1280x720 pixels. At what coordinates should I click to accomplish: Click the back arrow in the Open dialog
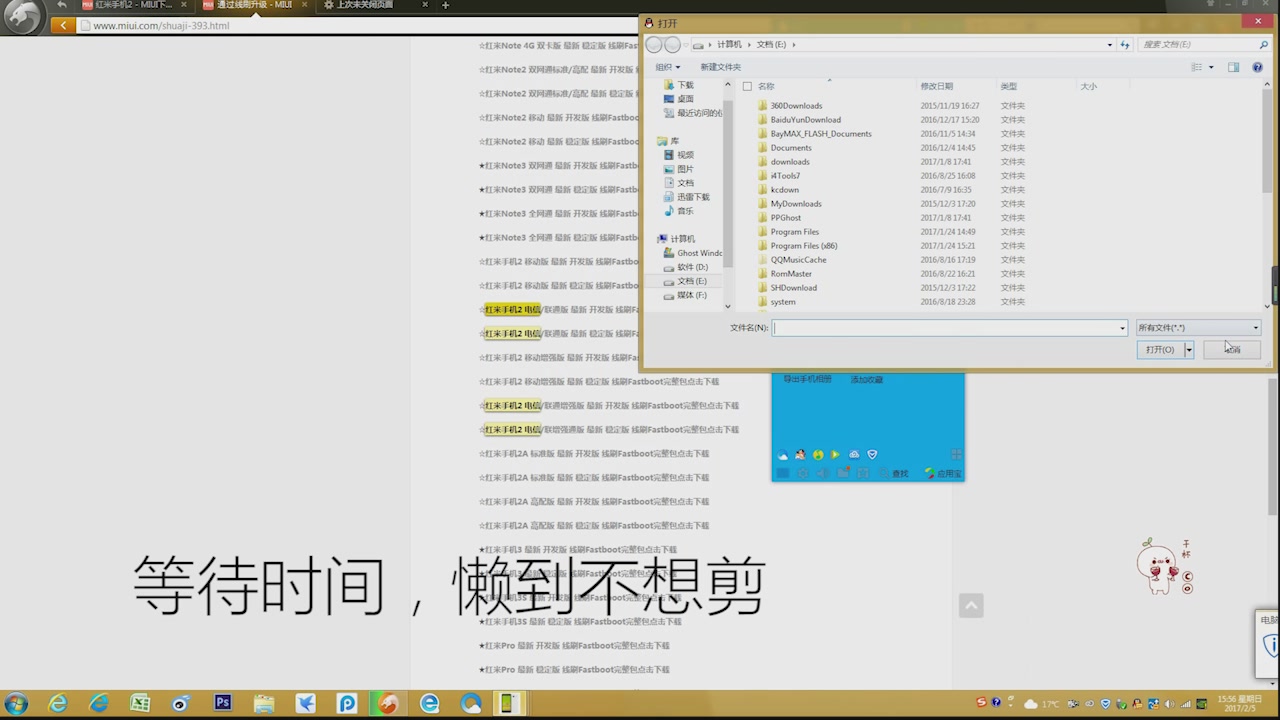point(654,44)
